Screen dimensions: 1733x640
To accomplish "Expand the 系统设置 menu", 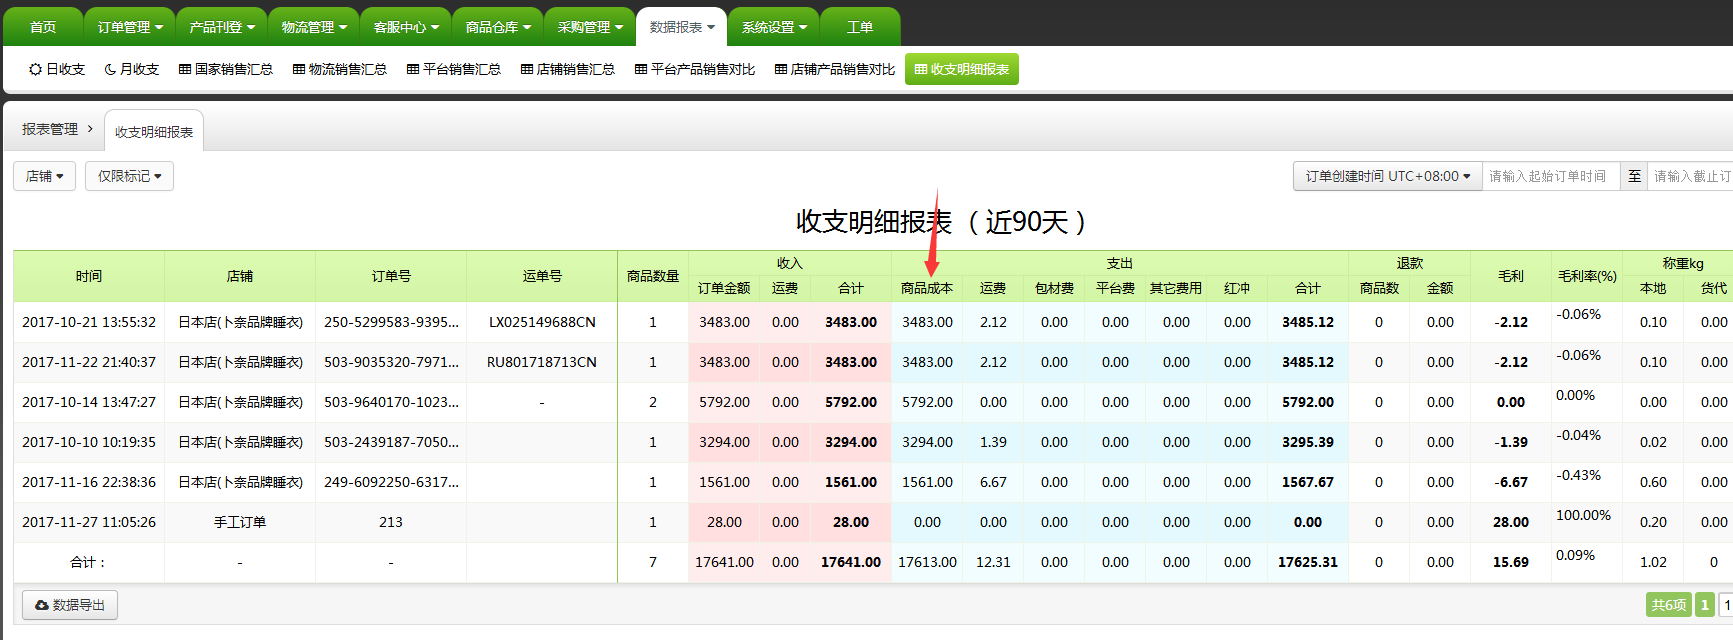I will point(774,27).
